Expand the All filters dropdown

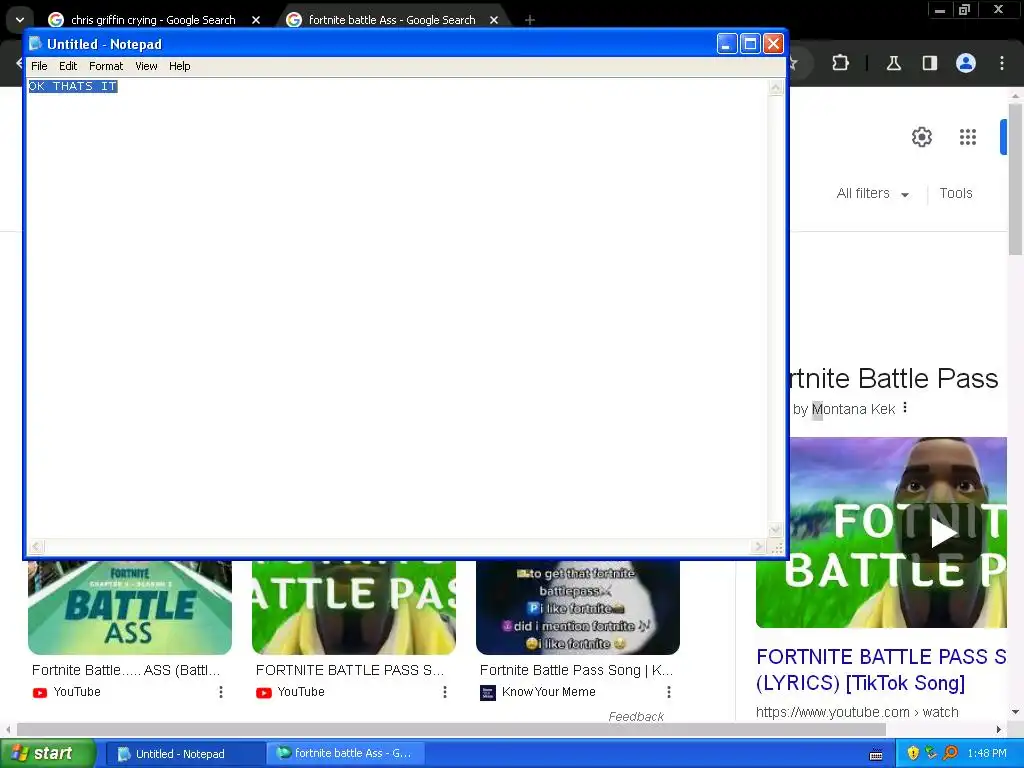[872, 193]
